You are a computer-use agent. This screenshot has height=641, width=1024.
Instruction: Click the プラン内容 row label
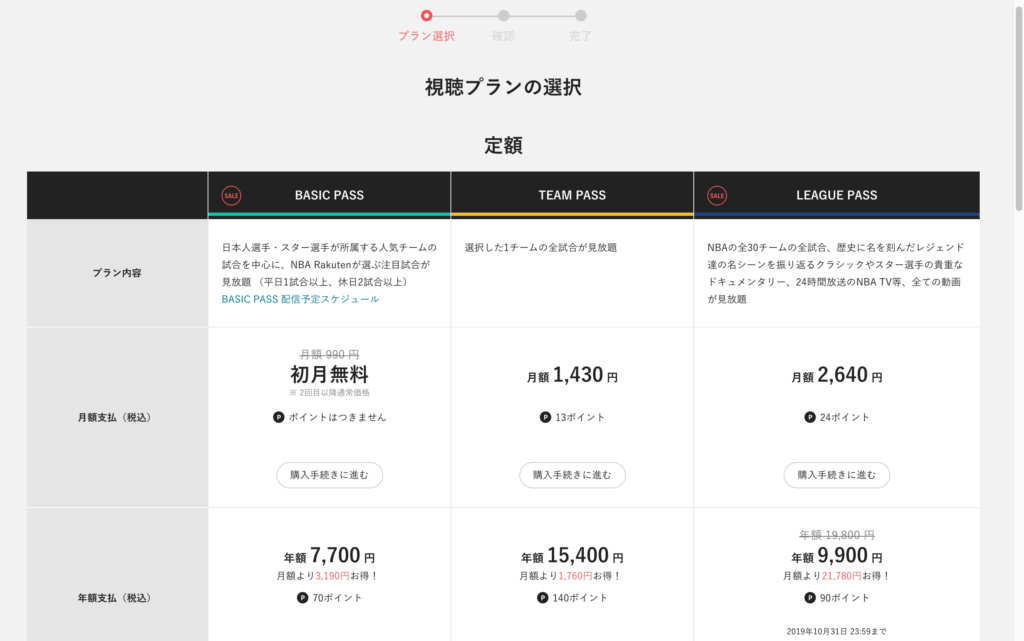pyautogui.click(x=117, y=273)
